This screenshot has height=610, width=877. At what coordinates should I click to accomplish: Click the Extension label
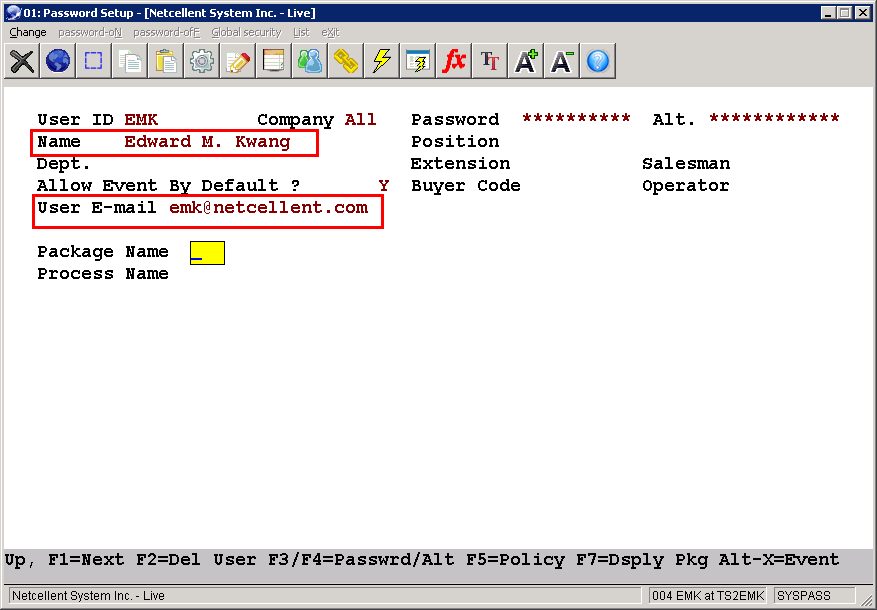pos(460,164)
